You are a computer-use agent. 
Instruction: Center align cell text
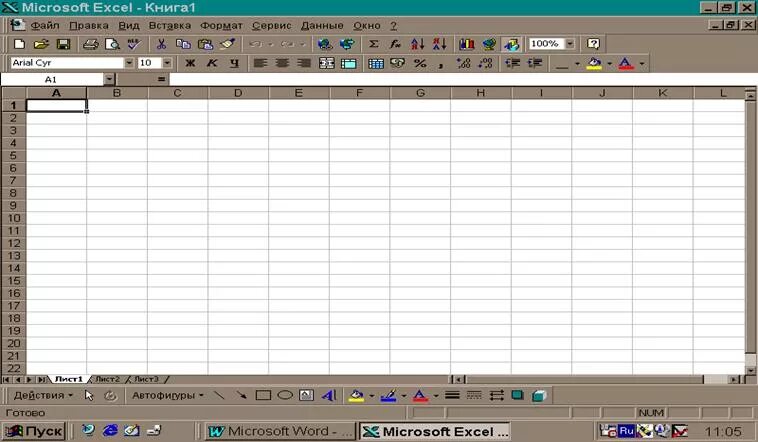tap(282, 63)
